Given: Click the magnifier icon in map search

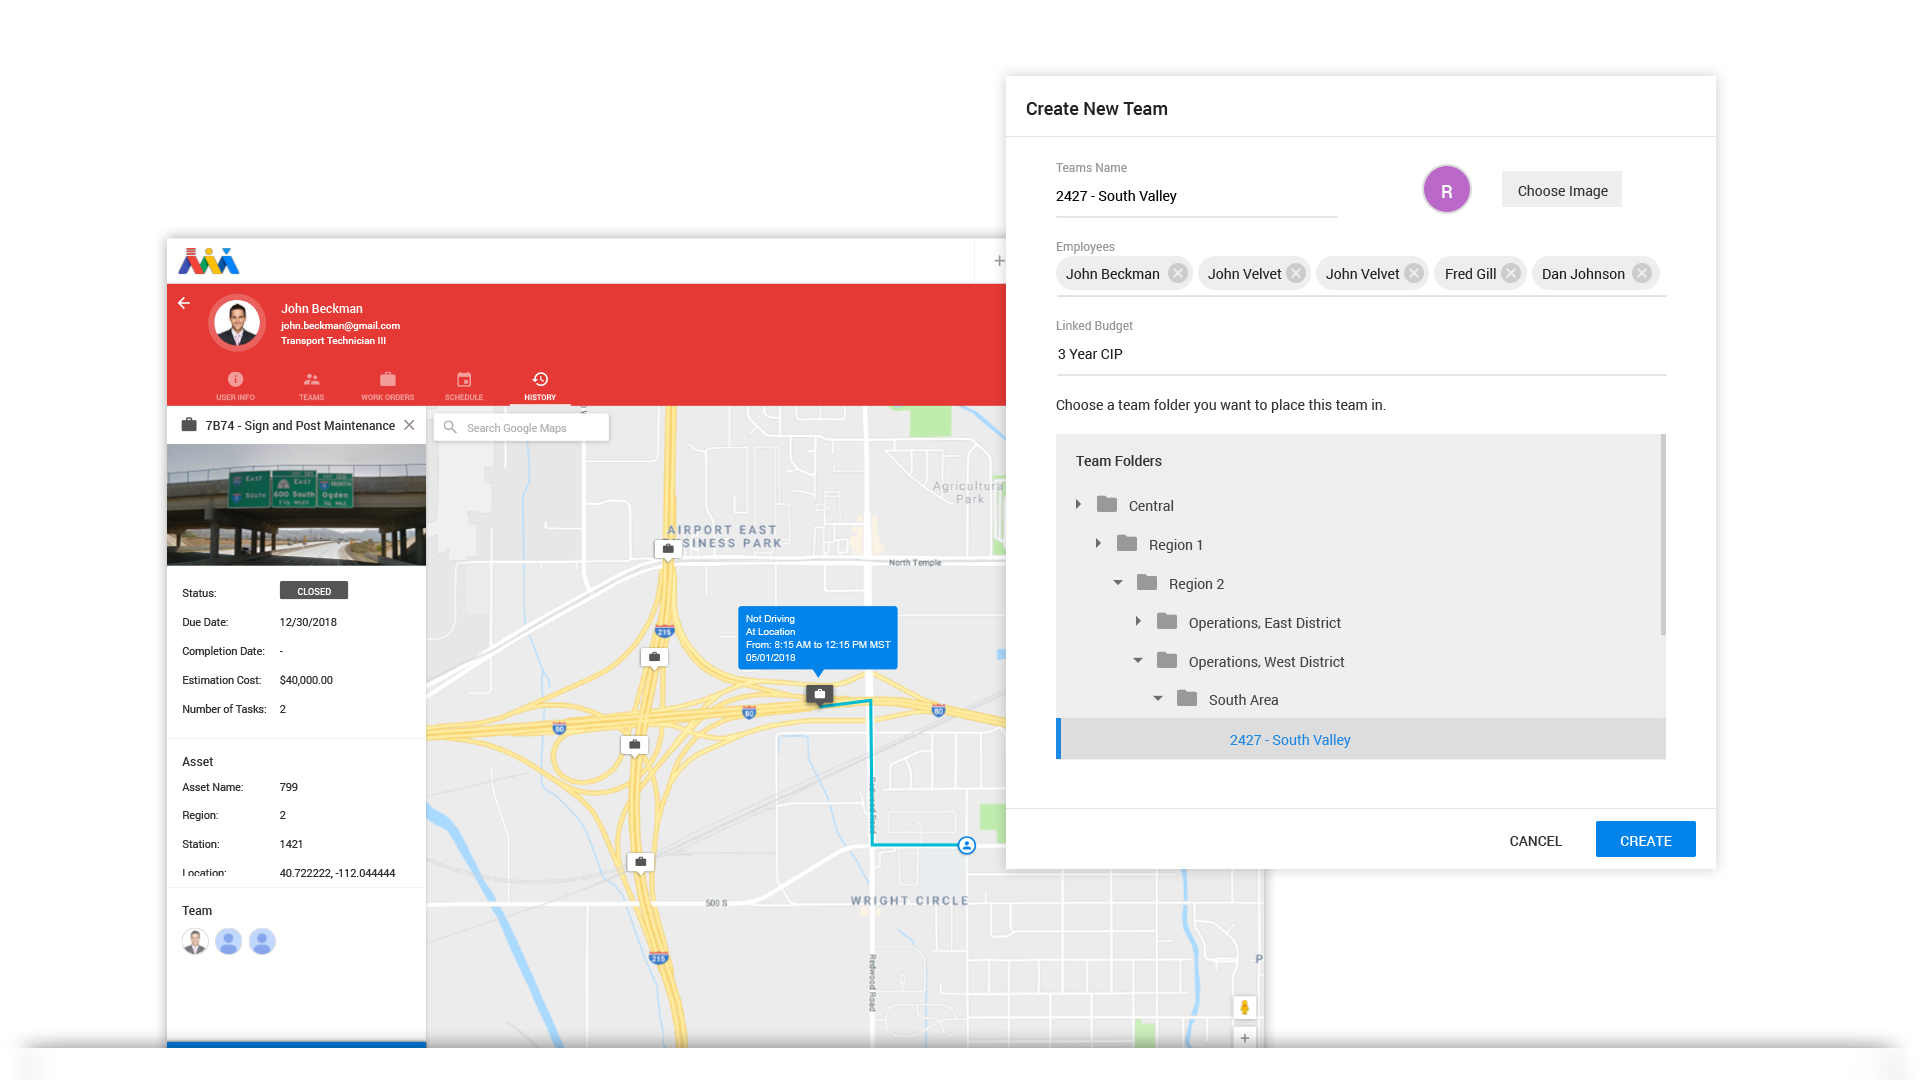Looking at the screenshot, I should coord(450,428).
